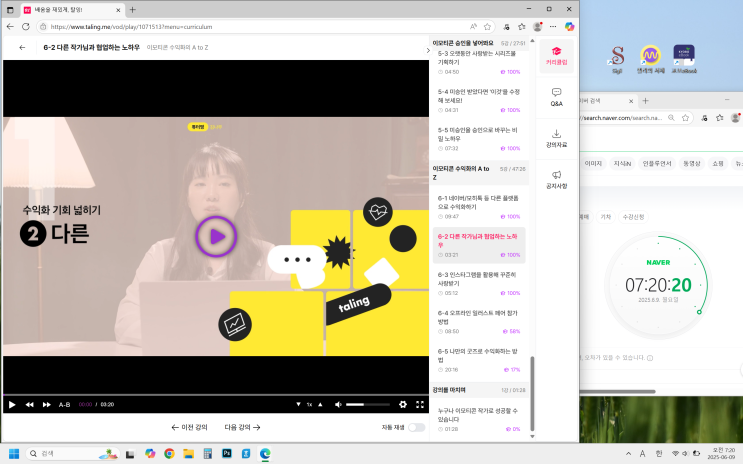The image size is (743, 464).
Task: Go back with the arrow beside lecture title
Action: pyautogui.click(x=22, y=47)
